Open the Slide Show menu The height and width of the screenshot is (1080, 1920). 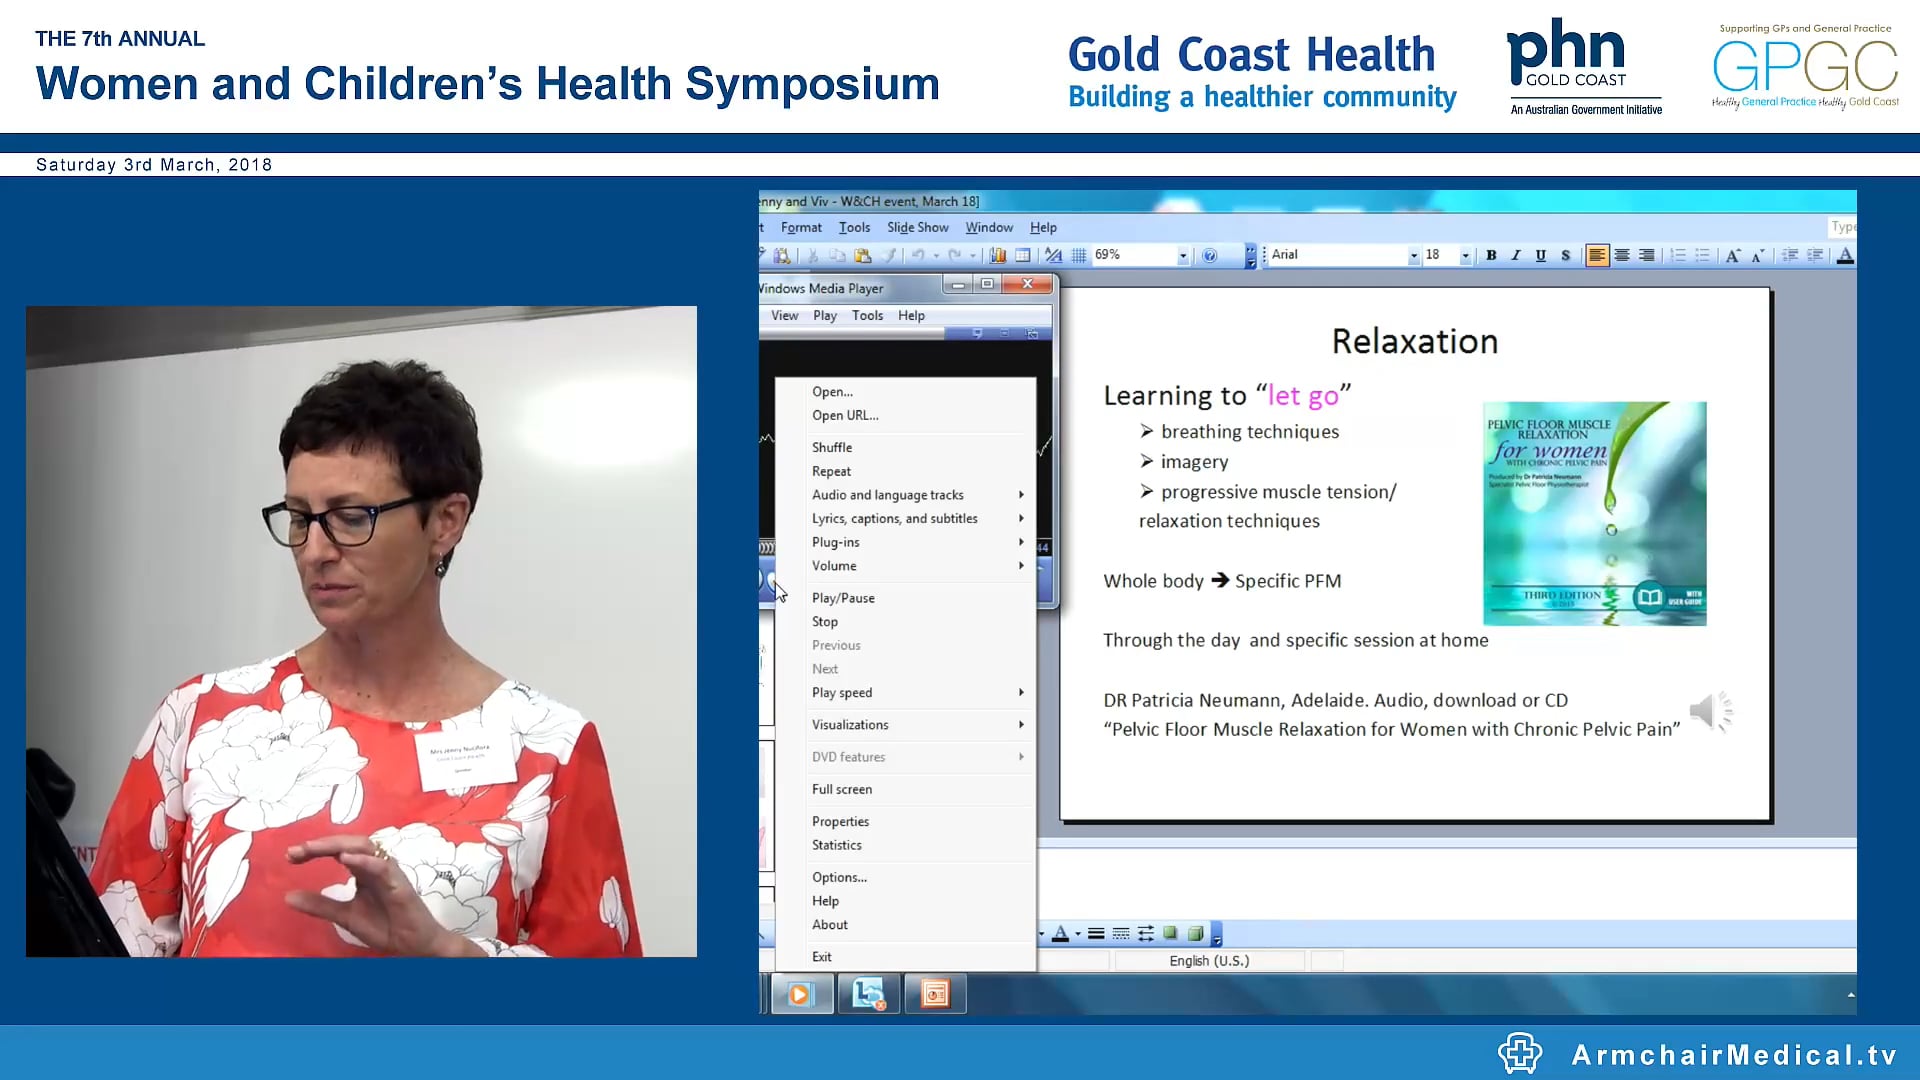[917, 227]
